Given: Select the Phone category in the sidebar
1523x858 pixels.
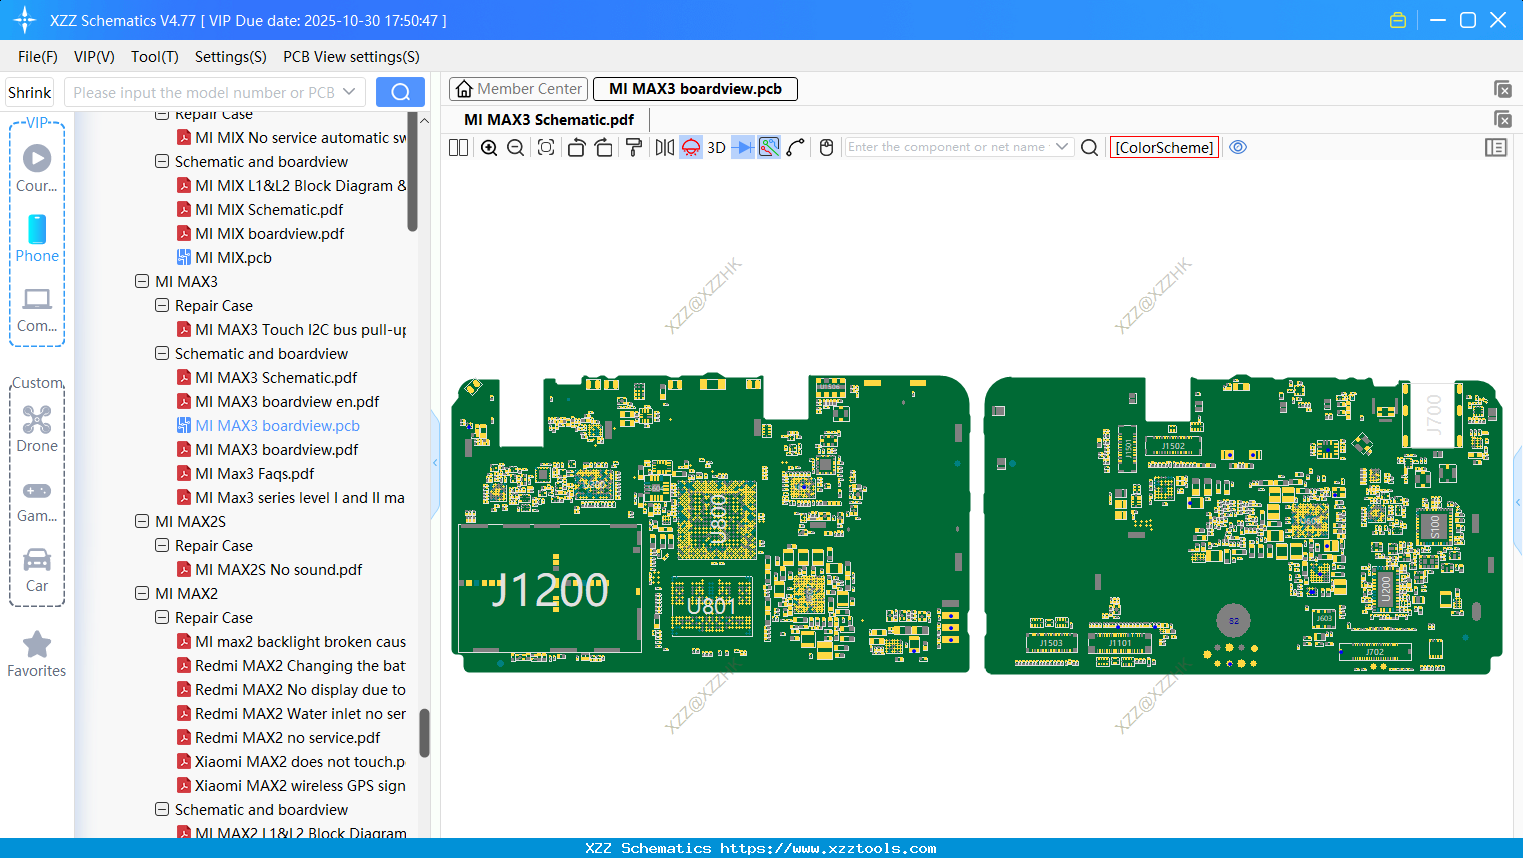Looking at the screenshot, I should 37,239.
